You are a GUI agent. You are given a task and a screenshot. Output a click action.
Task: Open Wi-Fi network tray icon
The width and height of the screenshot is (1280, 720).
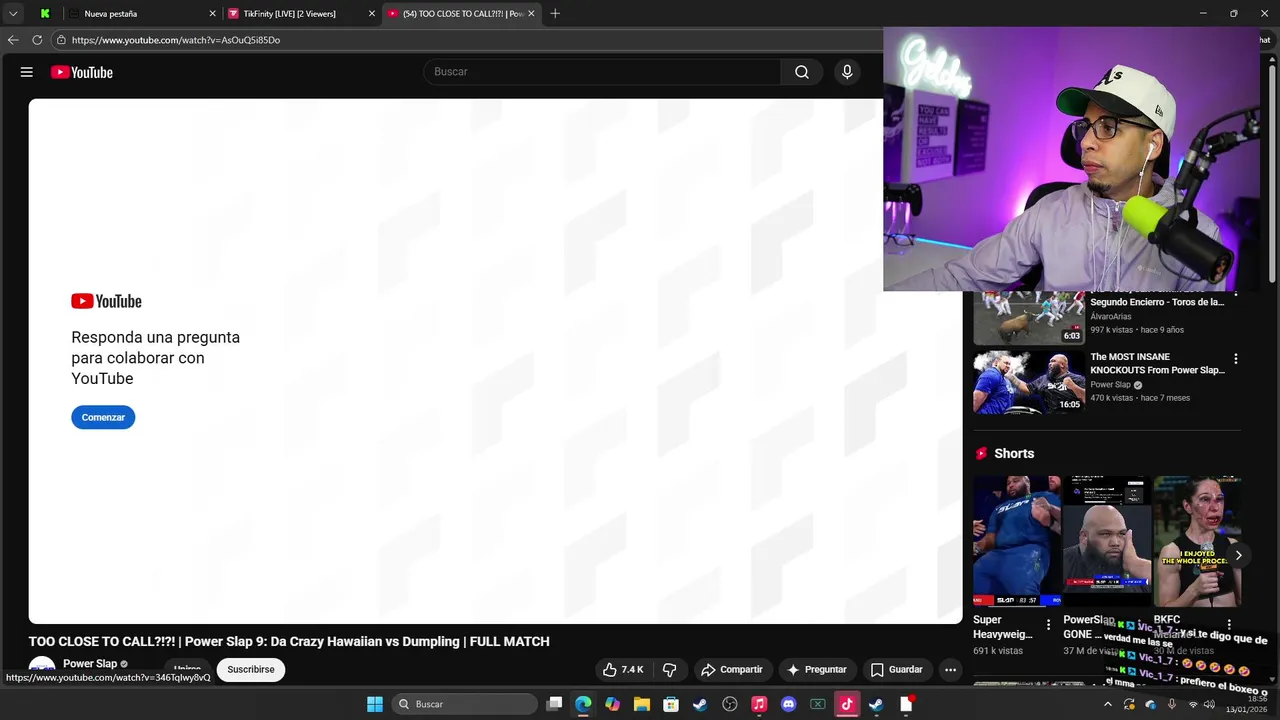[1192, 704]
